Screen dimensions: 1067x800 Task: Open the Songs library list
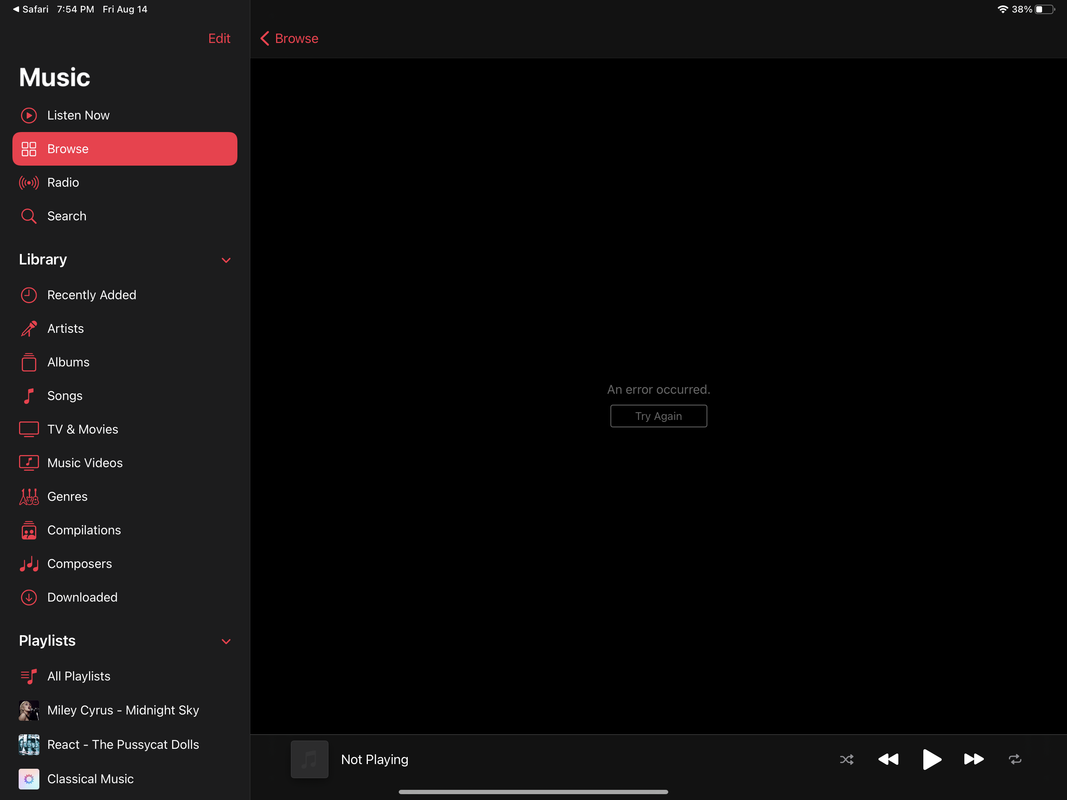[x=125, y=396]
